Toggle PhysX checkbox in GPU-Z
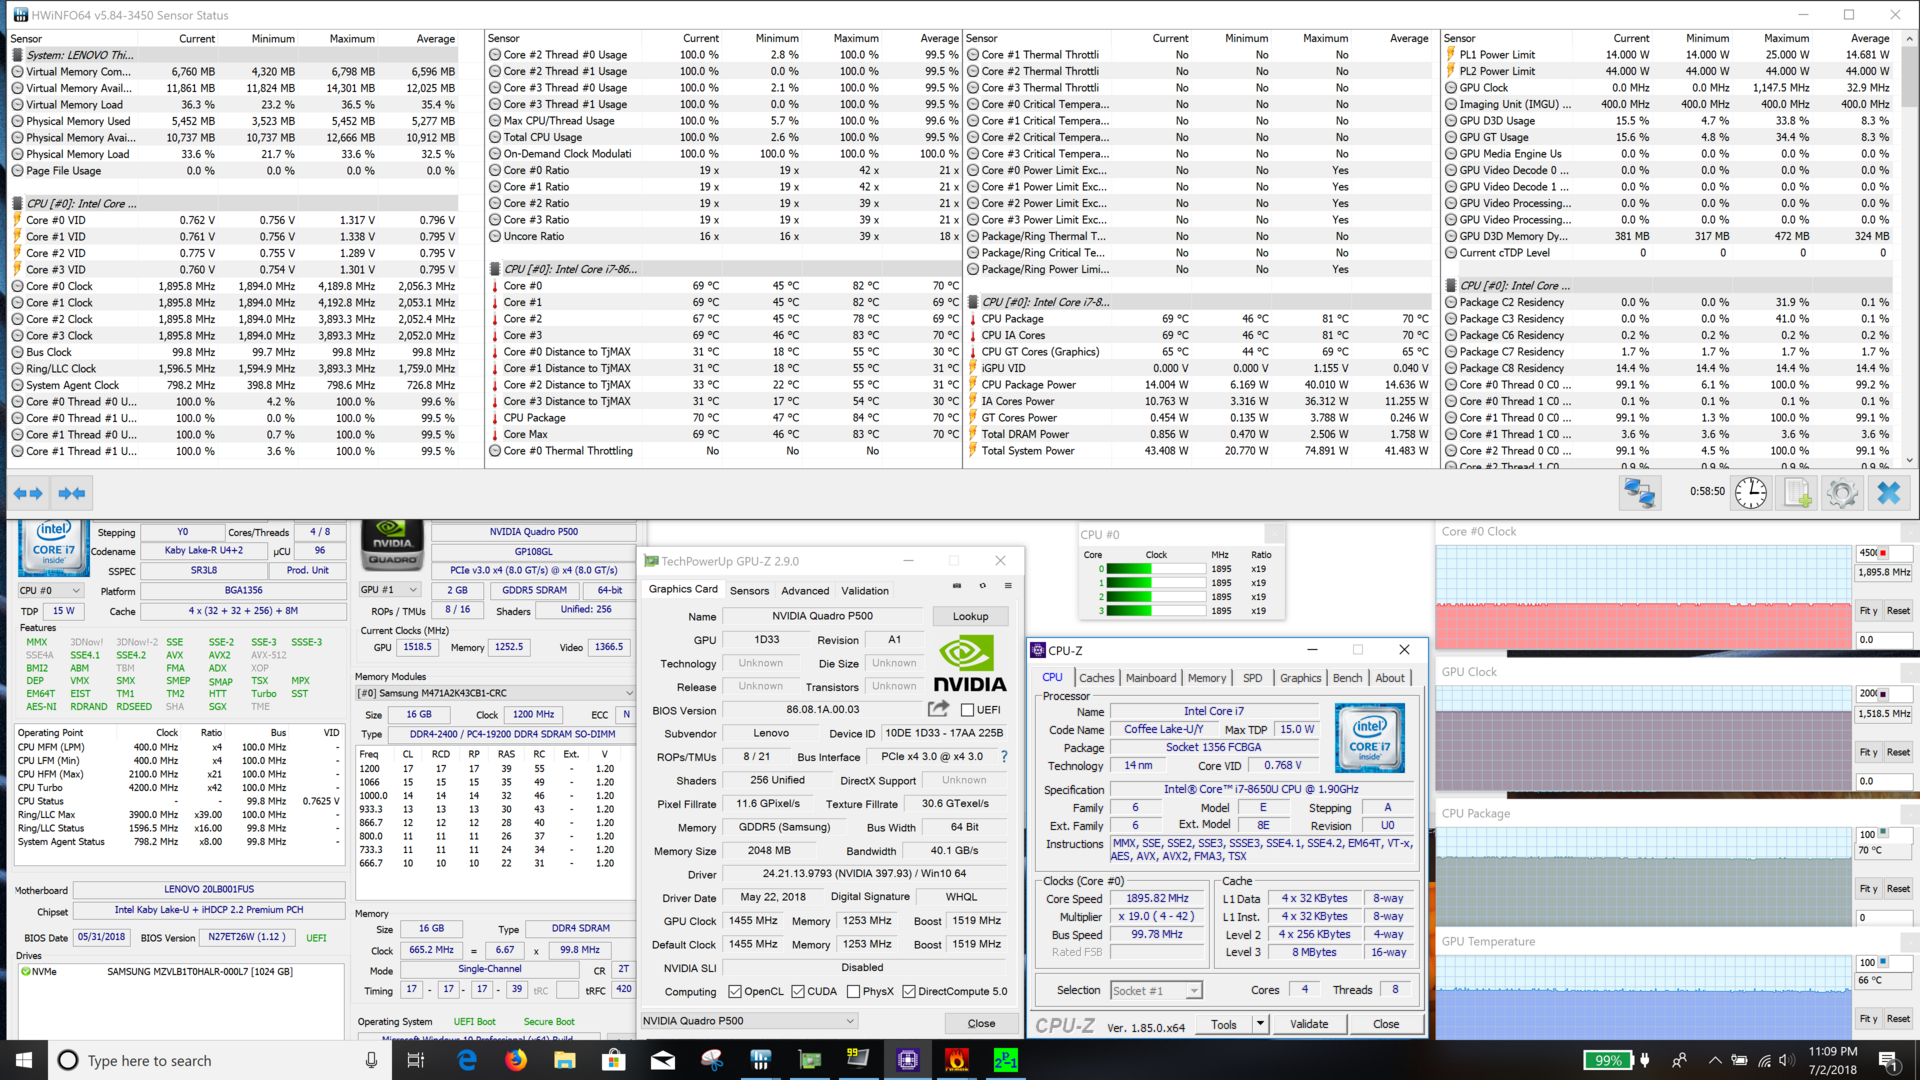The image size is (1920, 1080). click(x=853, y=992)
